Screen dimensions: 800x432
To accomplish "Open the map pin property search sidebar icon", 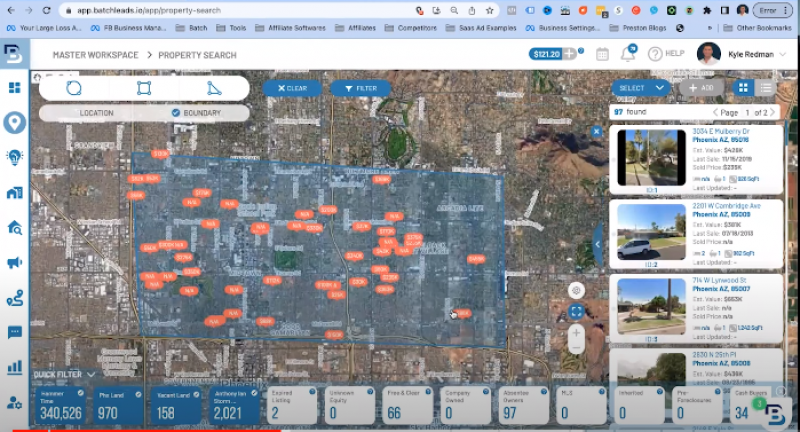I will tap(14, 122).
